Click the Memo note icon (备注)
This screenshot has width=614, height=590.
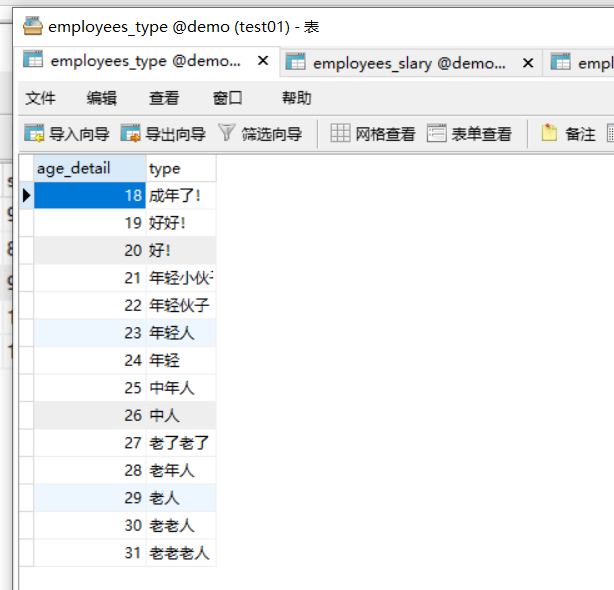coord(549,133)
